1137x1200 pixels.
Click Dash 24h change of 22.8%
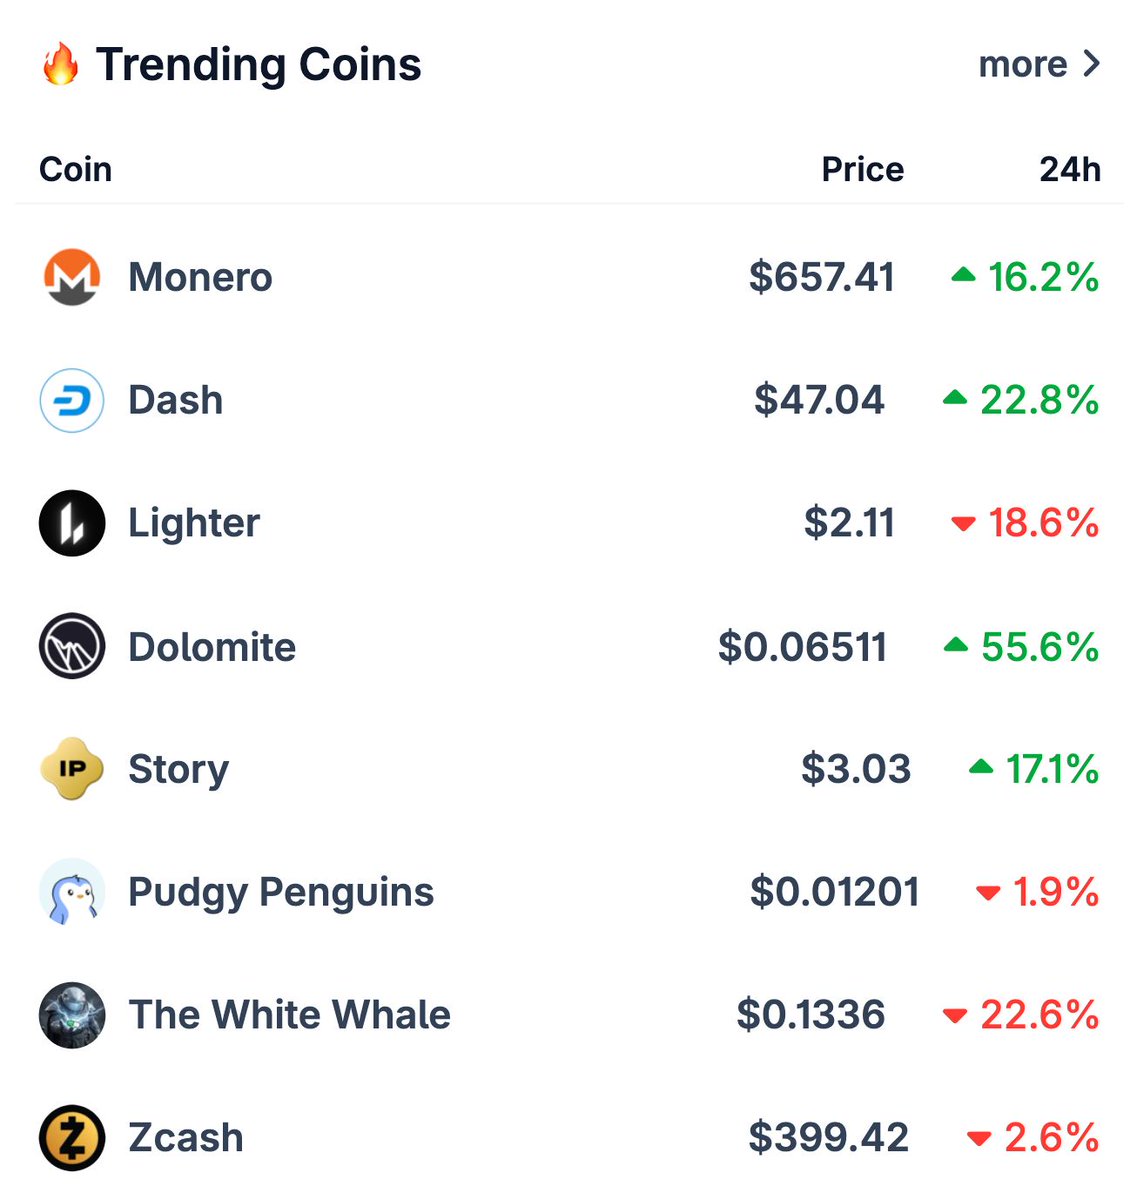point(1039,400)
